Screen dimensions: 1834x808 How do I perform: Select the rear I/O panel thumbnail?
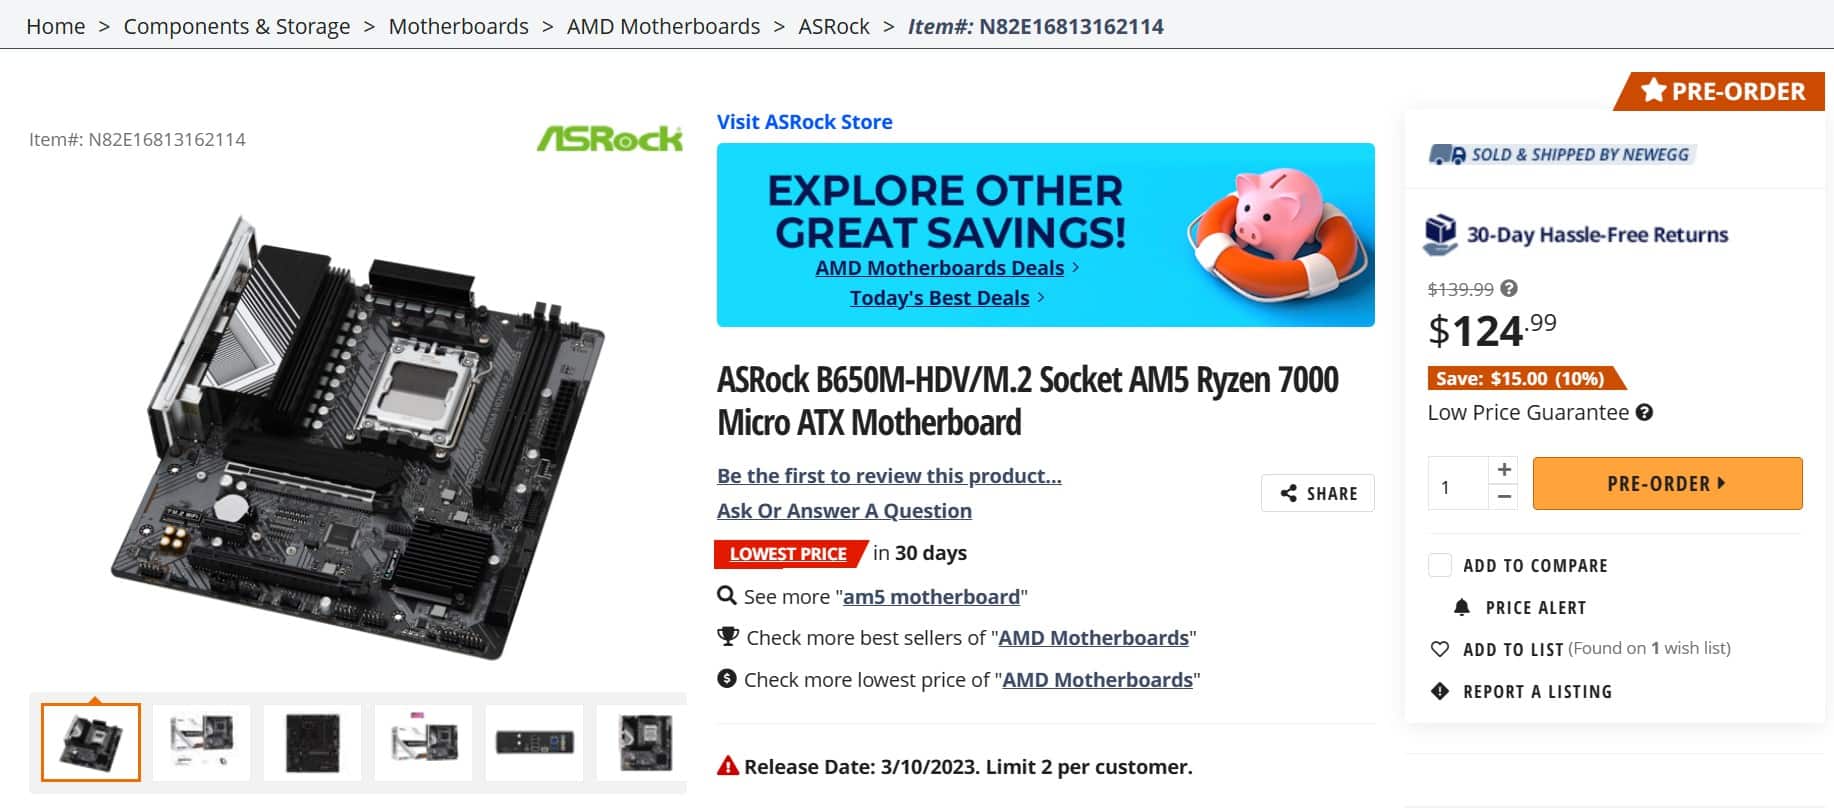(x=534, y=743)
